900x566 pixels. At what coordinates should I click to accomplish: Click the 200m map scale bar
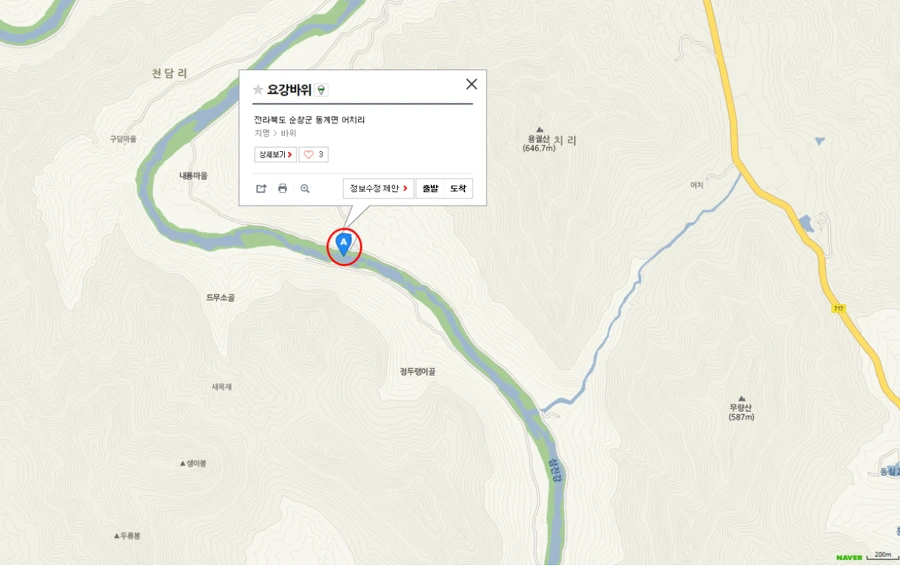[x=883, y=556]
